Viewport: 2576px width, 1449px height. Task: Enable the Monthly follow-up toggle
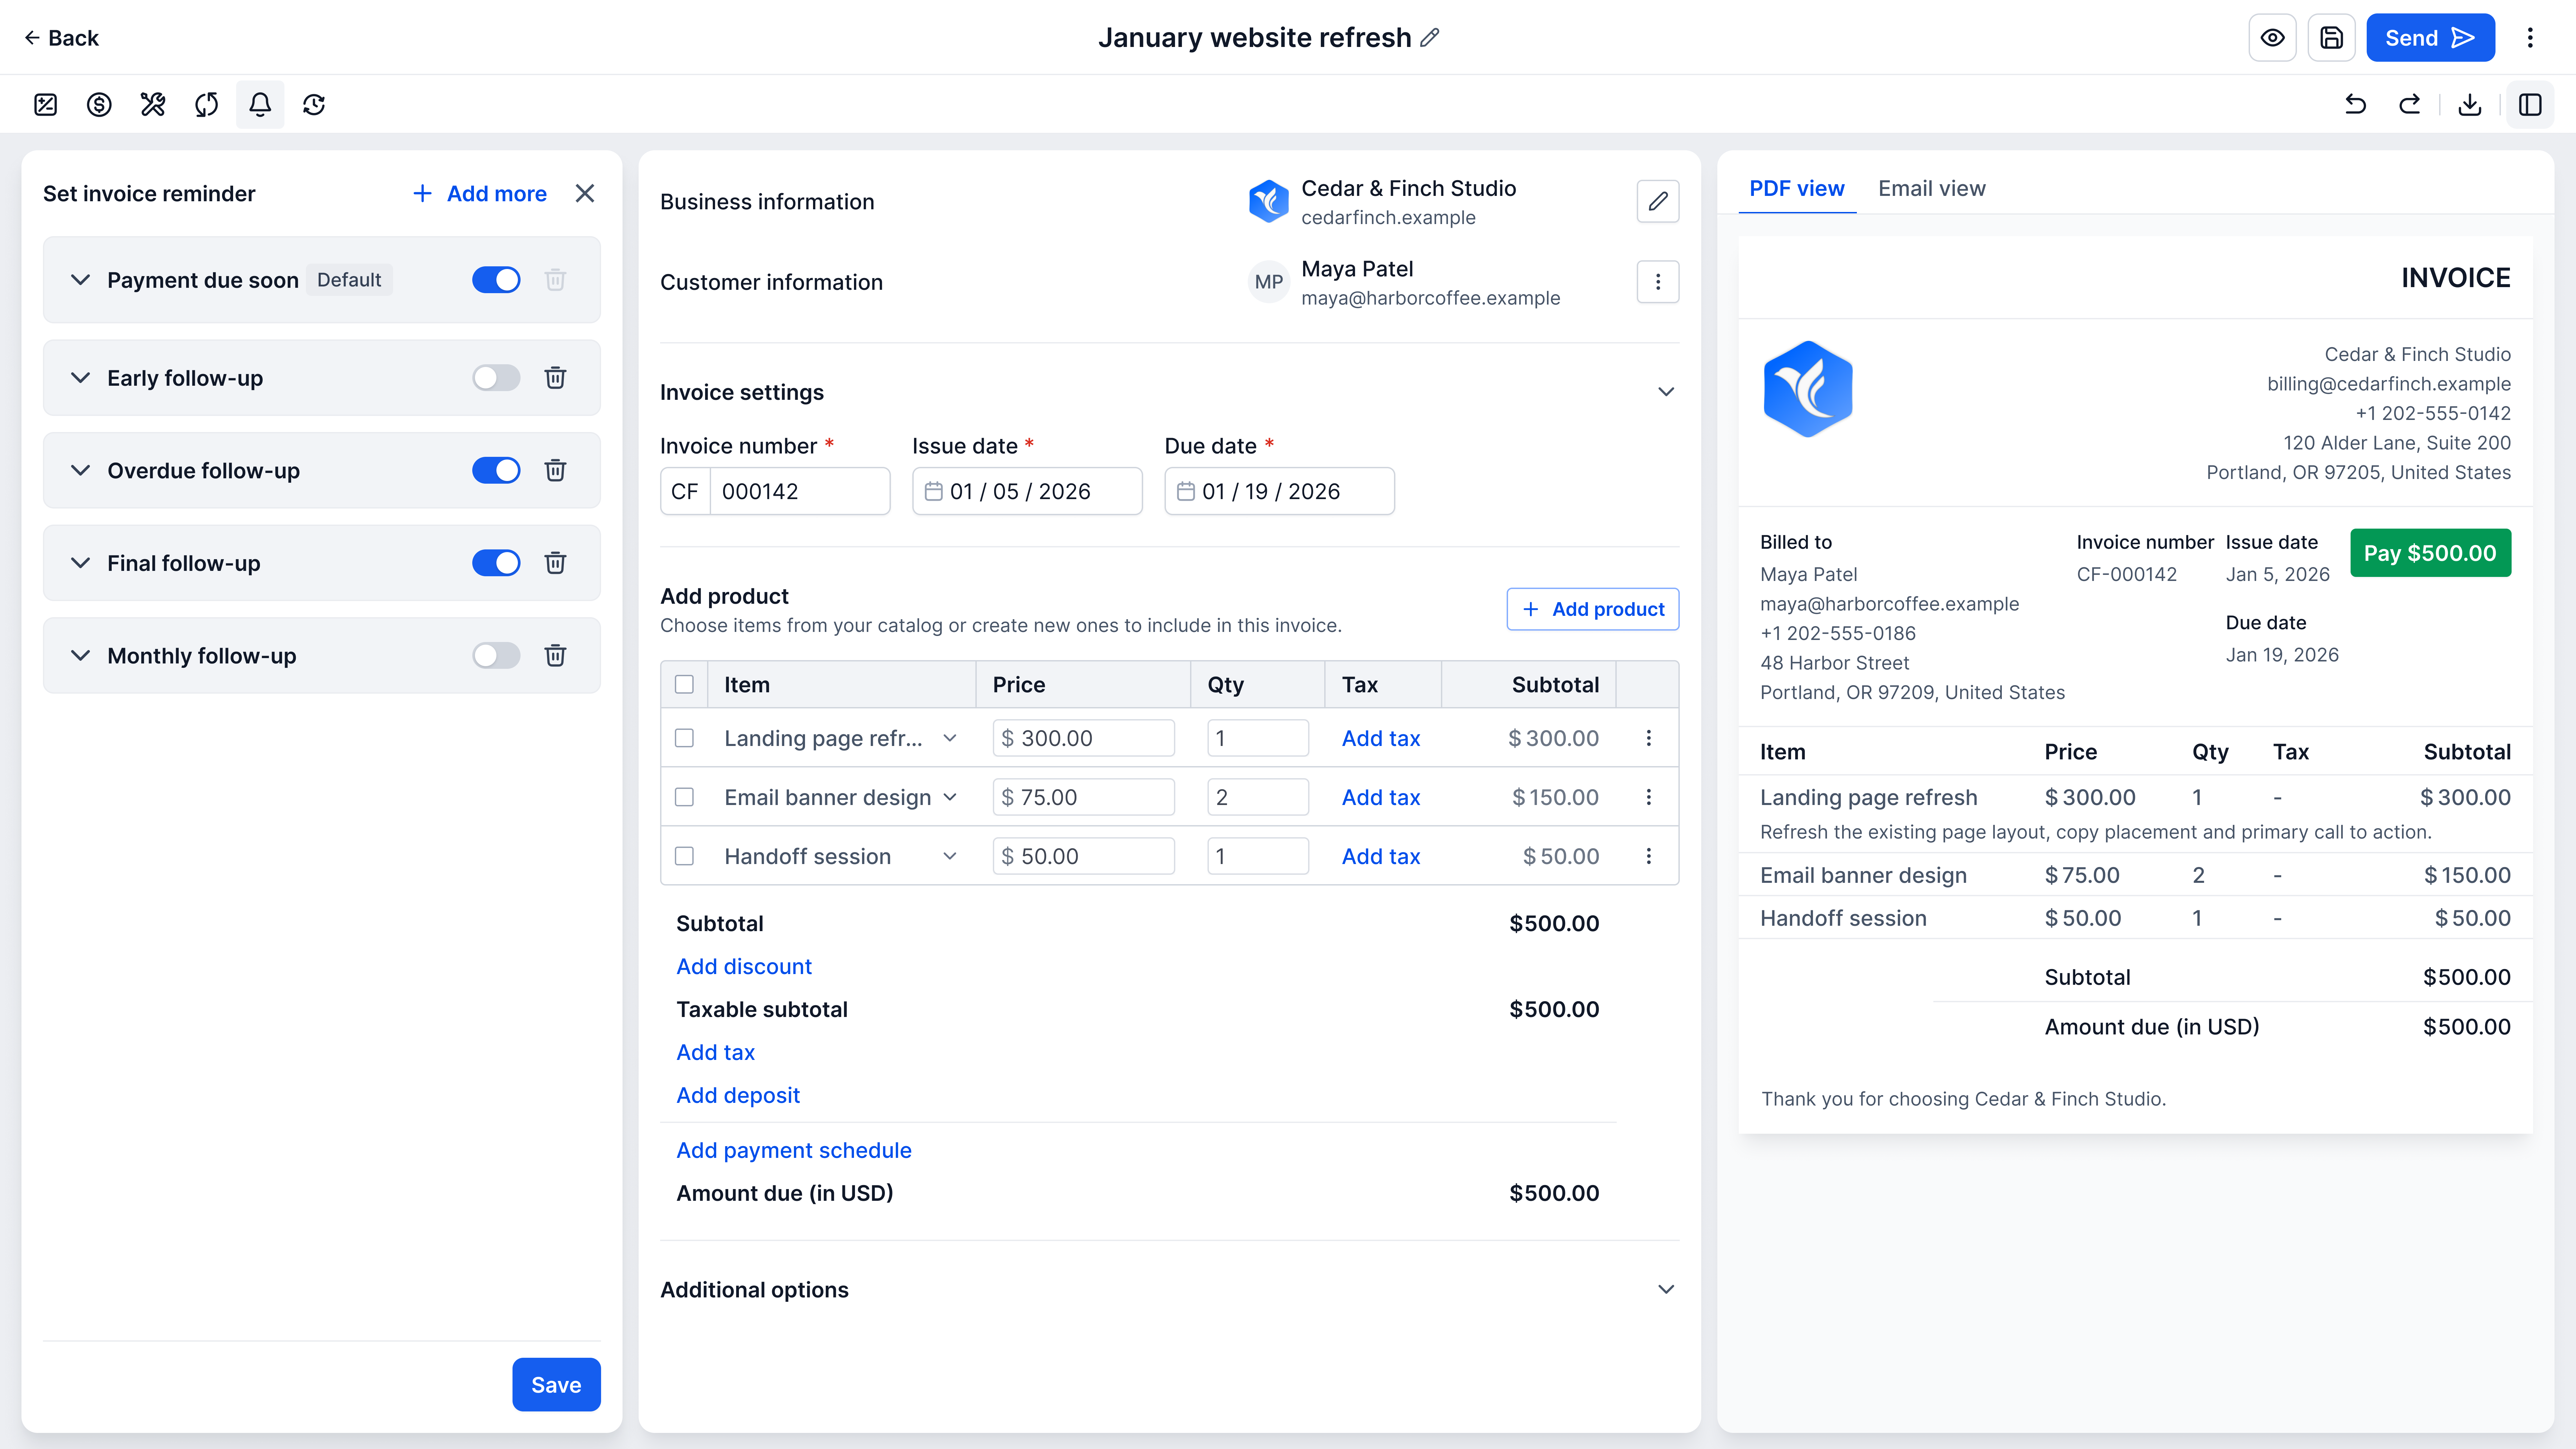pos(496,656)
